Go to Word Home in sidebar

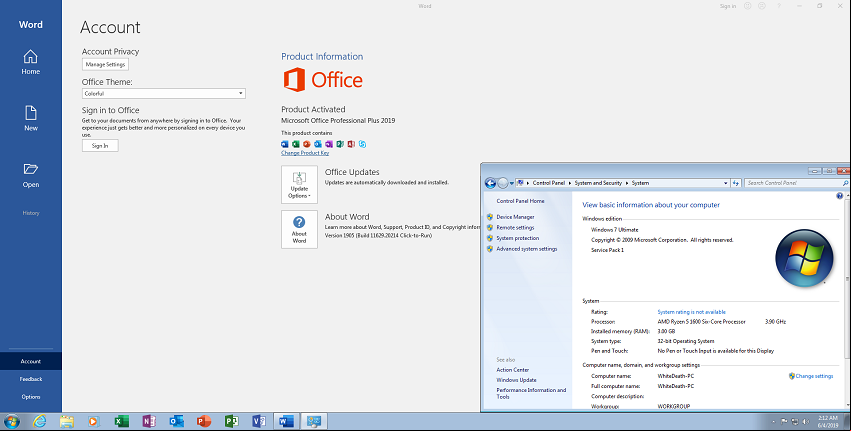[30, 62]
